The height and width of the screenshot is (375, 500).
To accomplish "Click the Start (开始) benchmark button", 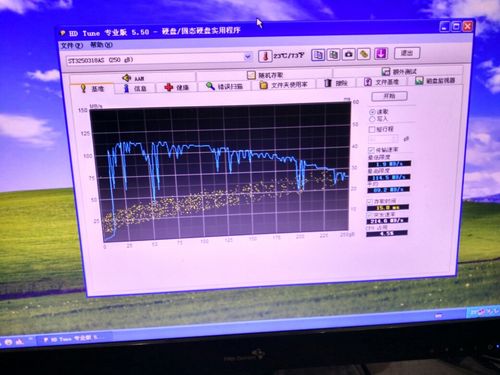I will [389, 96].
